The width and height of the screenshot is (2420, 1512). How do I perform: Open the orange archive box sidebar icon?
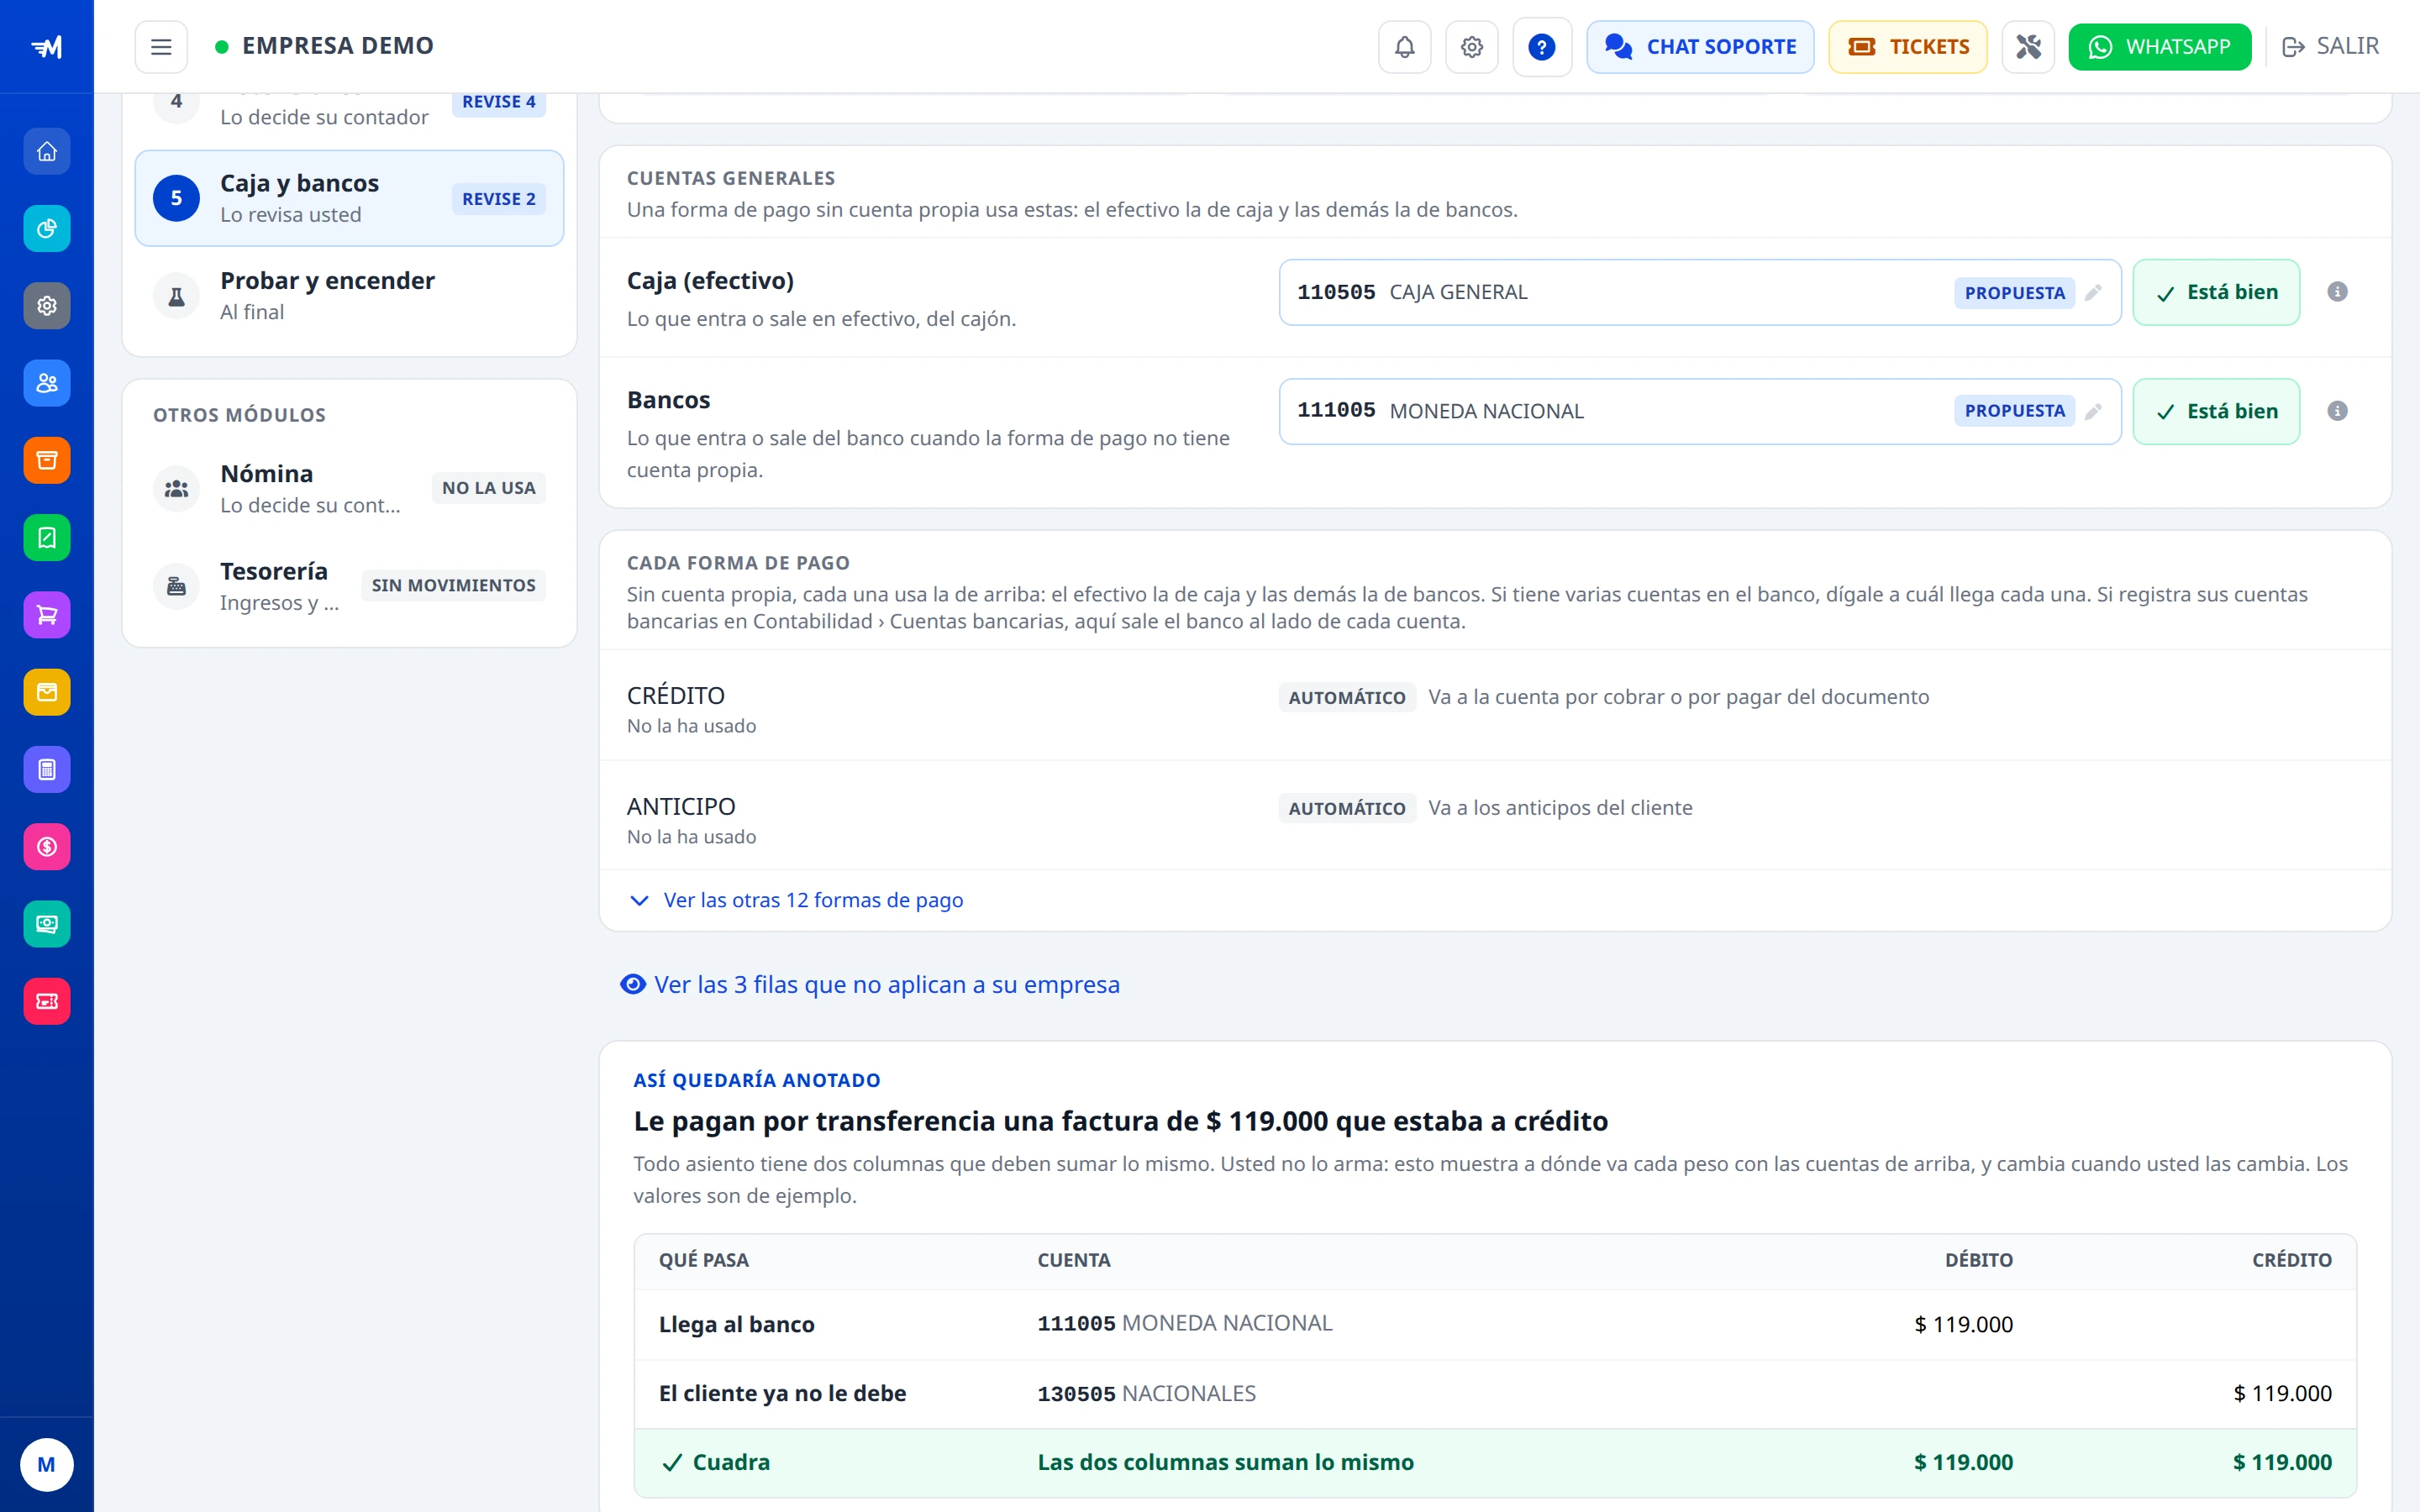47,460
